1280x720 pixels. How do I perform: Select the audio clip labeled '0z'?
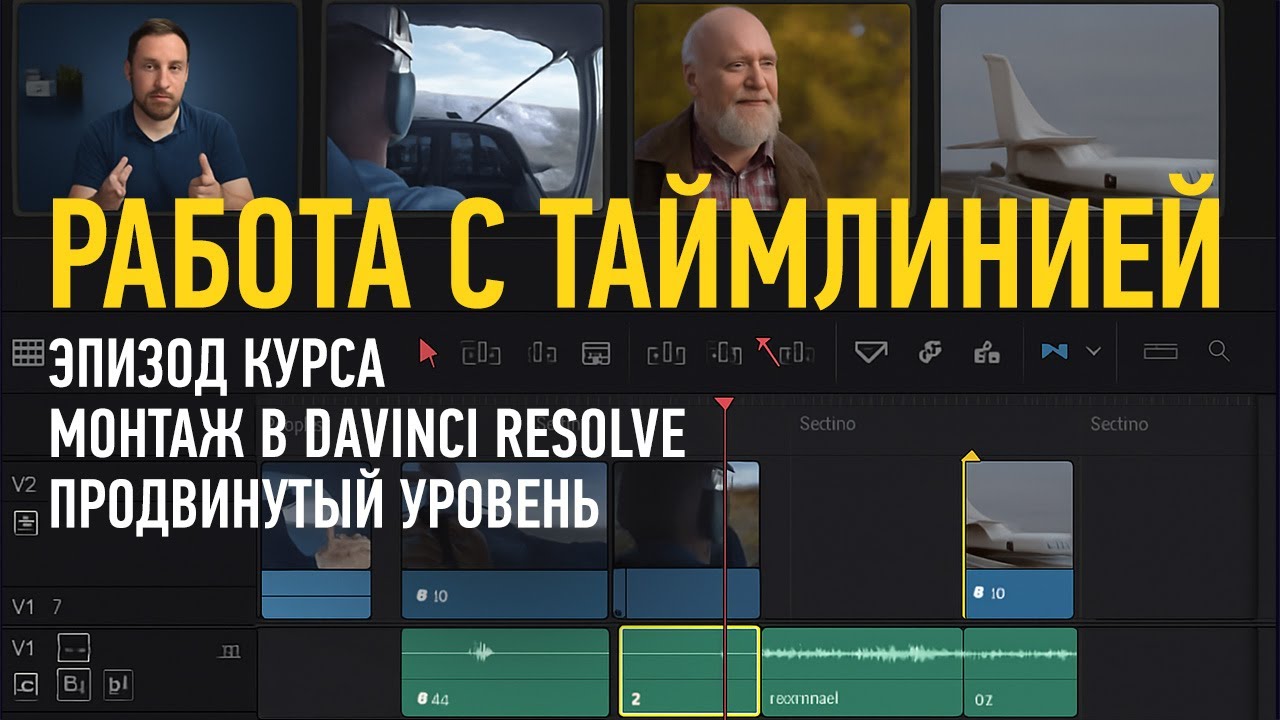pos(1020,671)
